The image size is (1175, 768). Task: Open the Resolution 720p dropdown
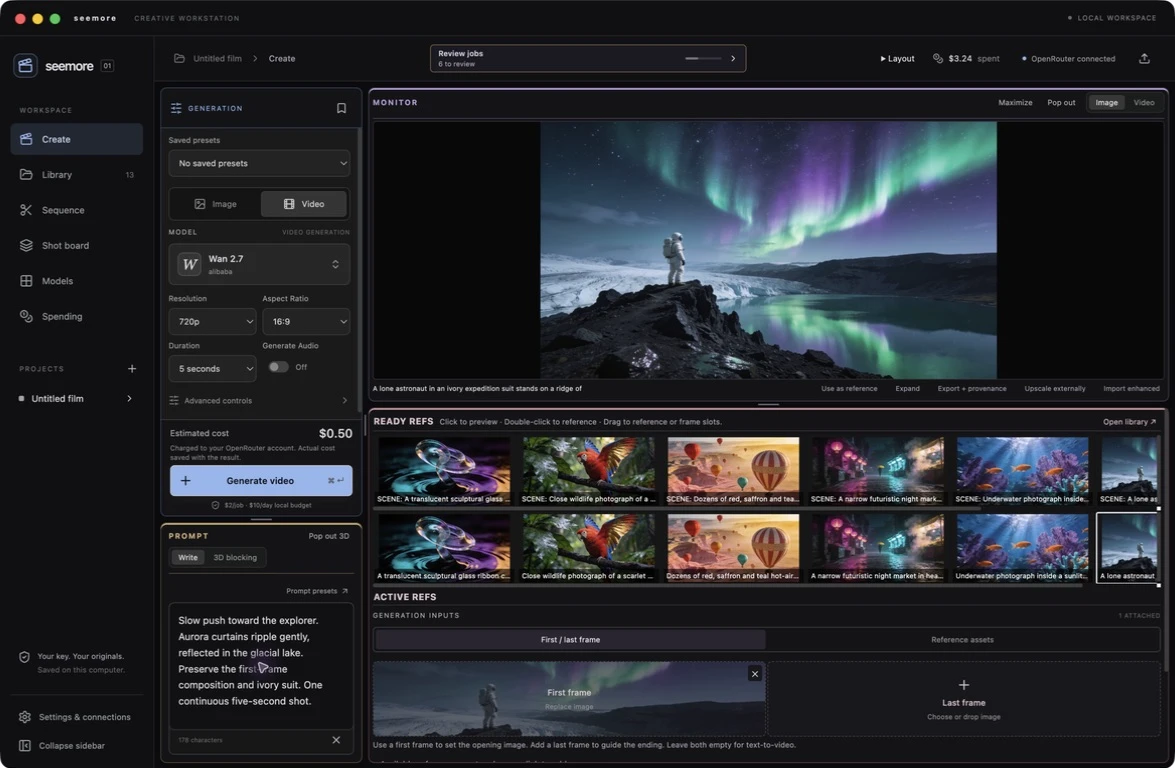(x=212, y=321)
